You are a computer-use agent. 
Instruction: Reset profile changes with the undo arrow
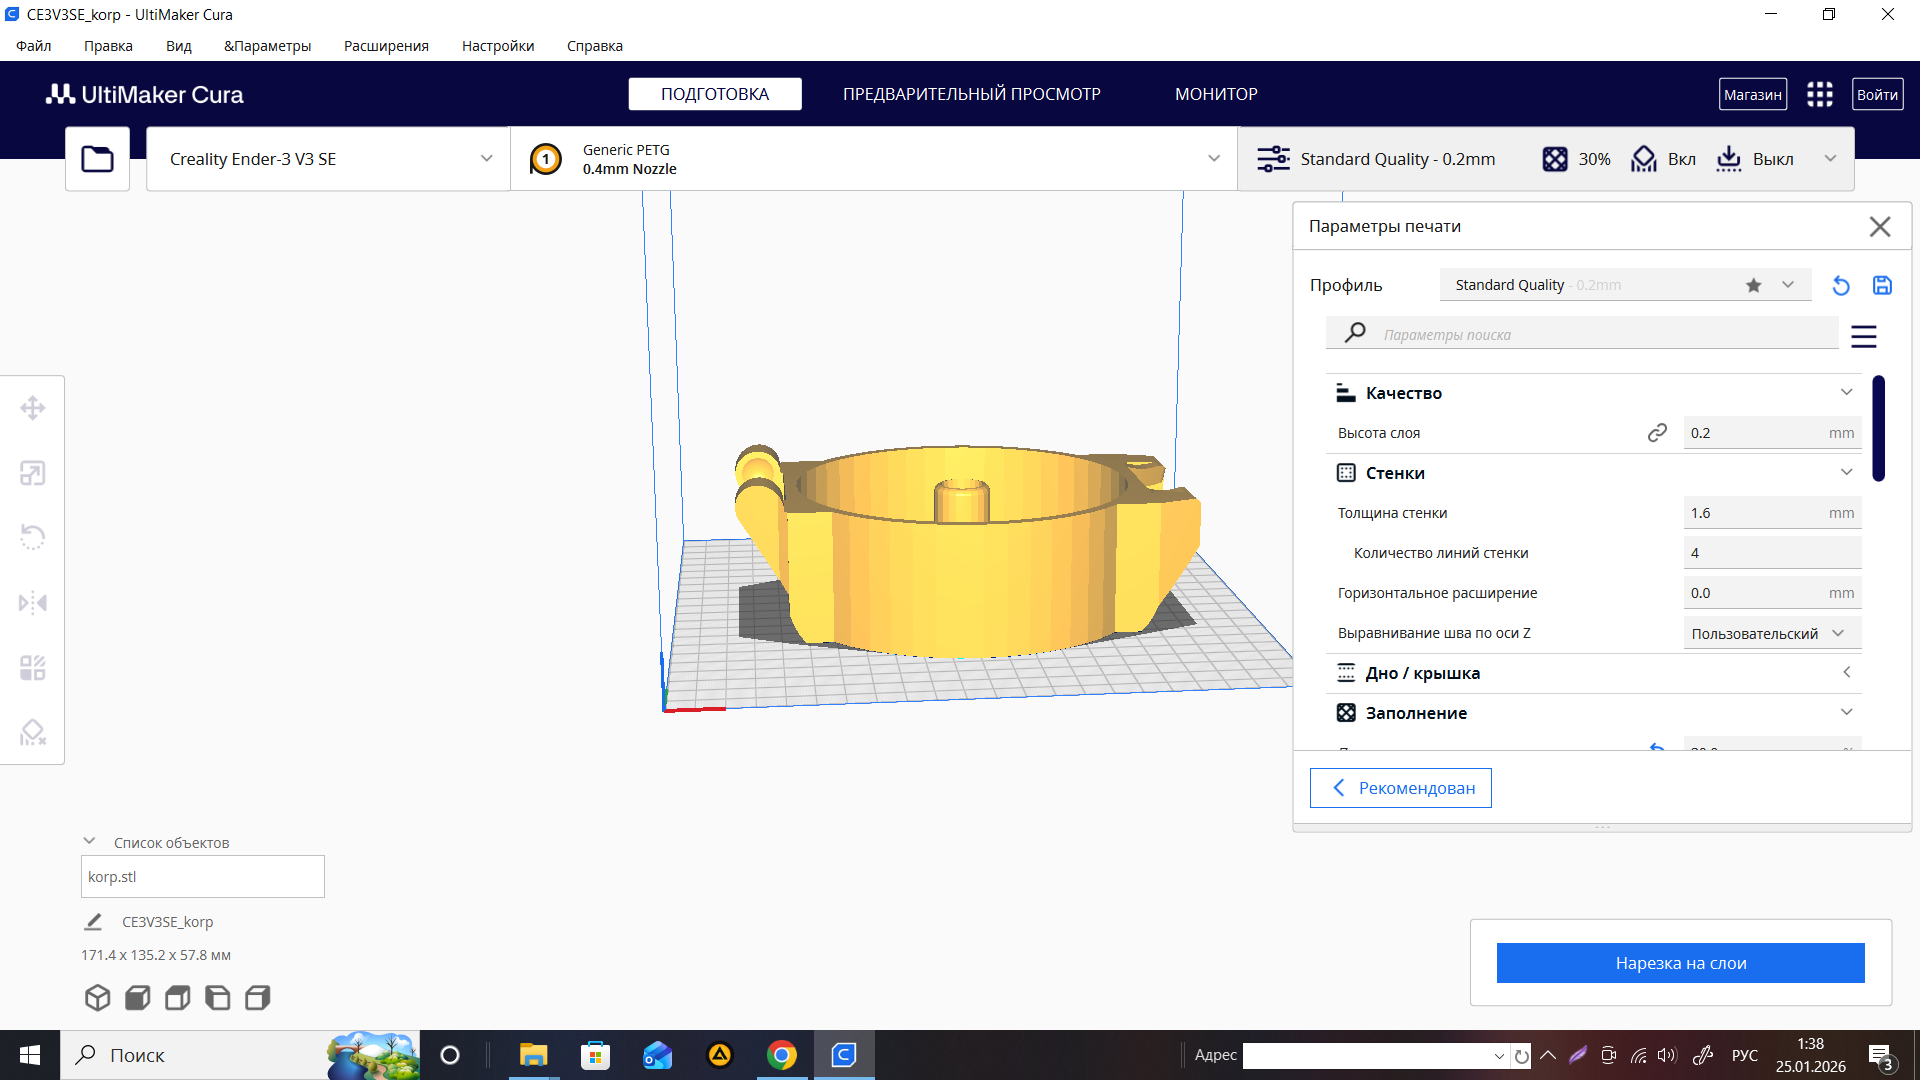(1840, 286)
